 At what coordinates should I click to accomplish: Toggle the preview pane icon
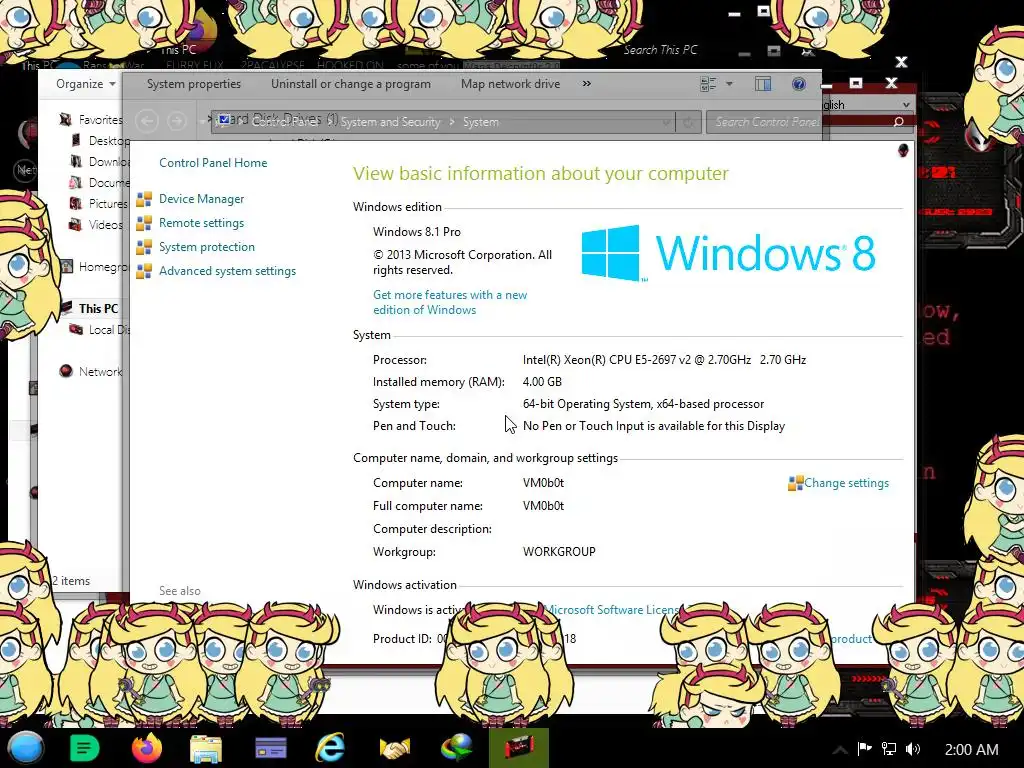tap(763, 84)
